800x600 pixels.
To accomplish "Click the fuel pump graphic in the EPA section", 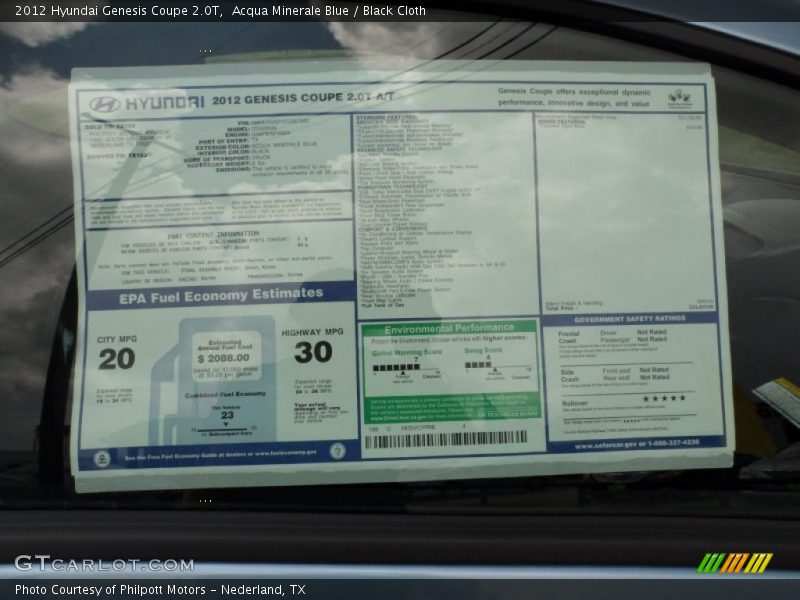I will 213,380.
